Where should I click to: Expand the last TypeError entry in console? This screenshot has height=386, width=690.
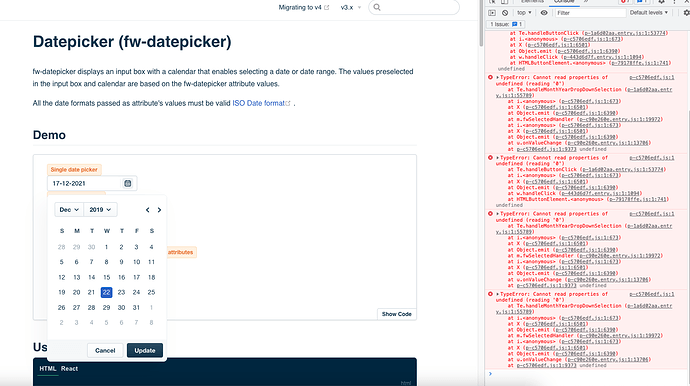(498, 294)
